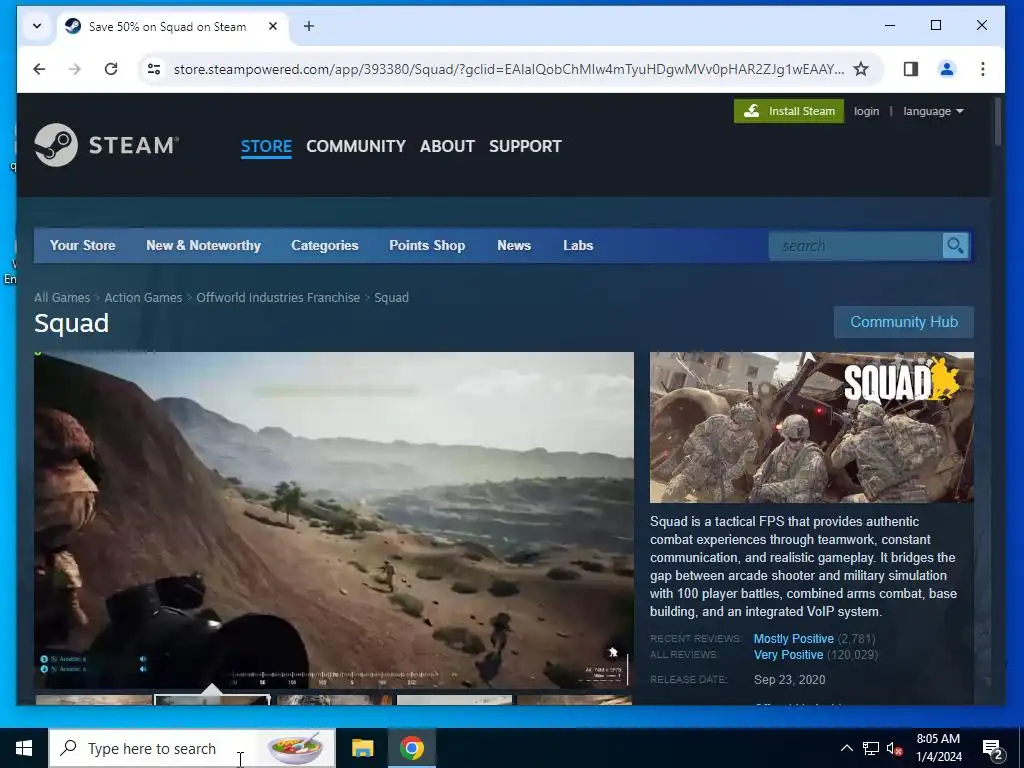The height and width of the screenshot is (768, 1024).
Task: Show hidden tray icons chevron
Action: point(846,748)
